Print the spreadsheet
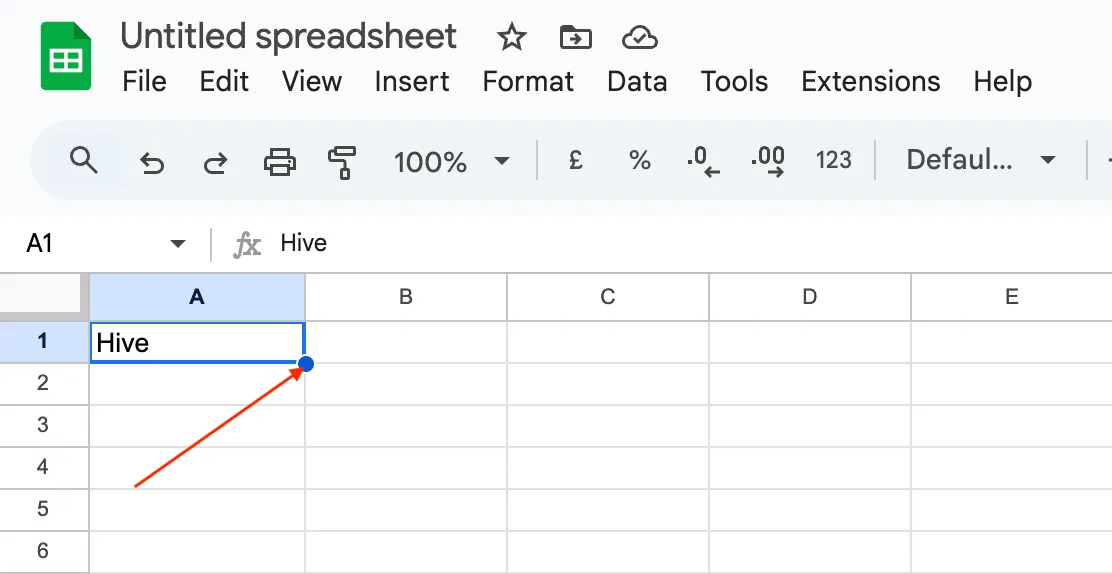1112x574 pixels. click(x=279, y=162)
